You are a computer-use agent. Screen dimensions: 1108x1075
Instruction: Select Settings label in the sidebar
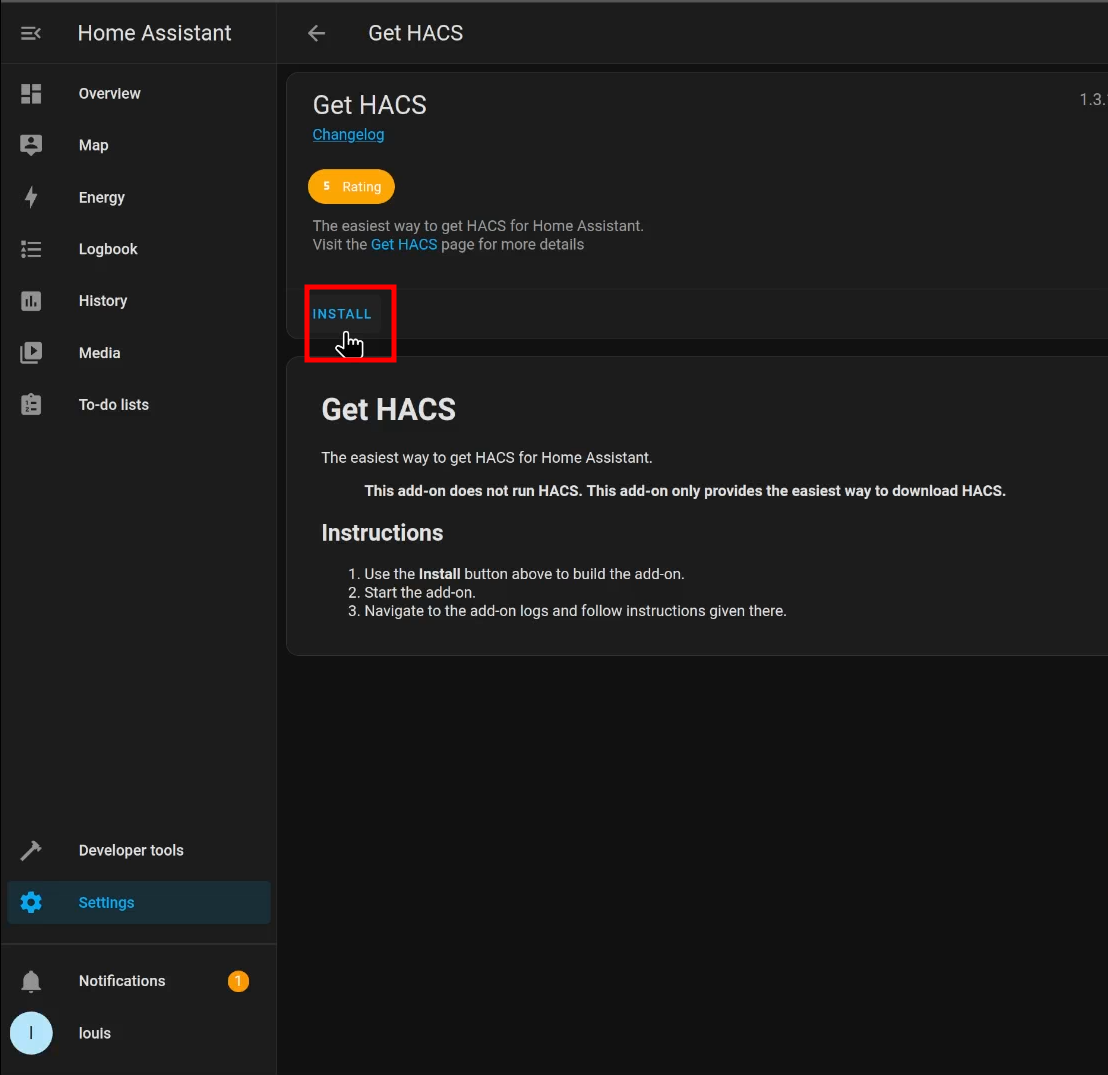[x=107, y=903]
